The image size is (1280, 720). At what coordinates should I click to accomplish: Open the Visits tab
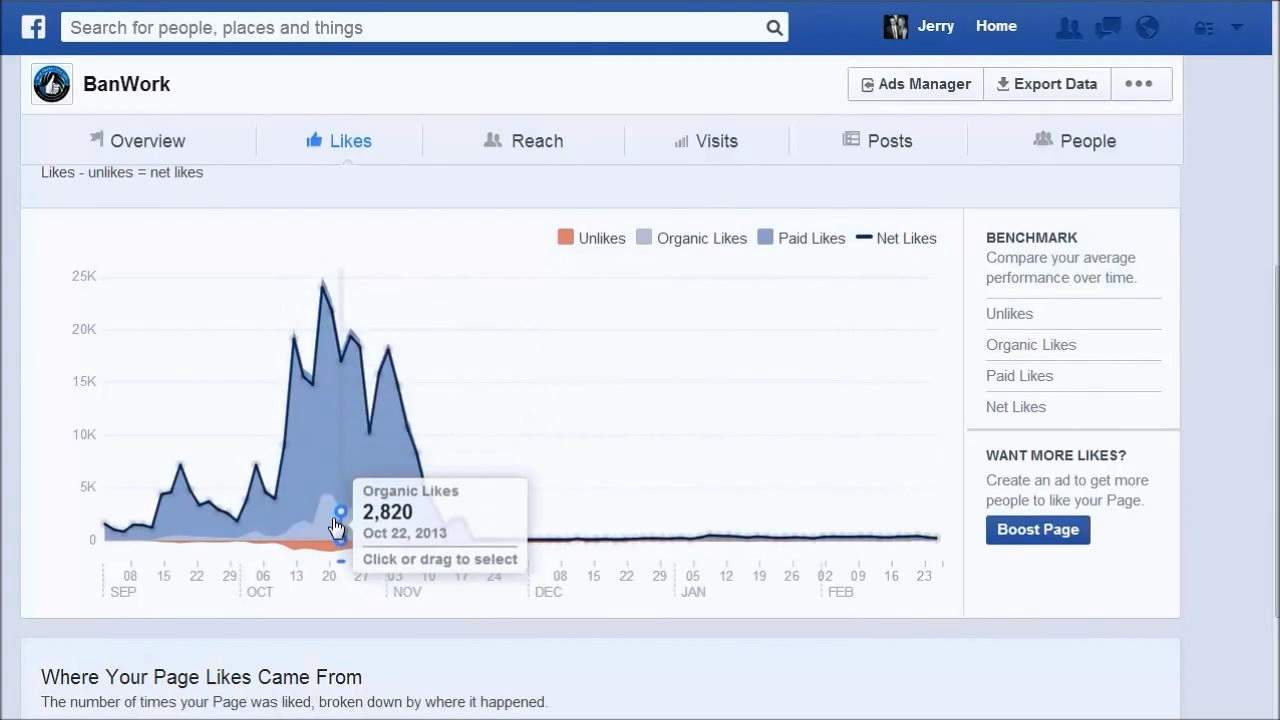tap(706, 141)
